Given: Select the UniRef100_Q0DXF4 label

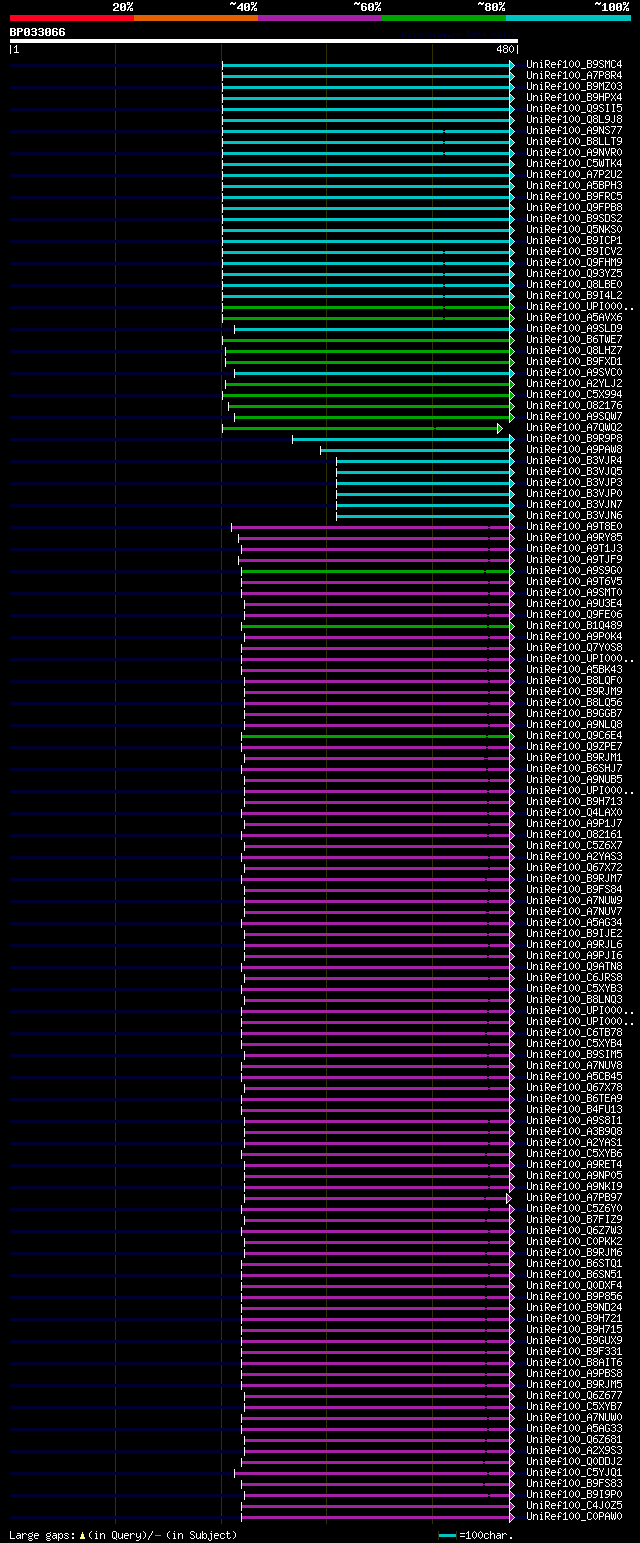Looking at the screenshot, I should click(574, 1286).
